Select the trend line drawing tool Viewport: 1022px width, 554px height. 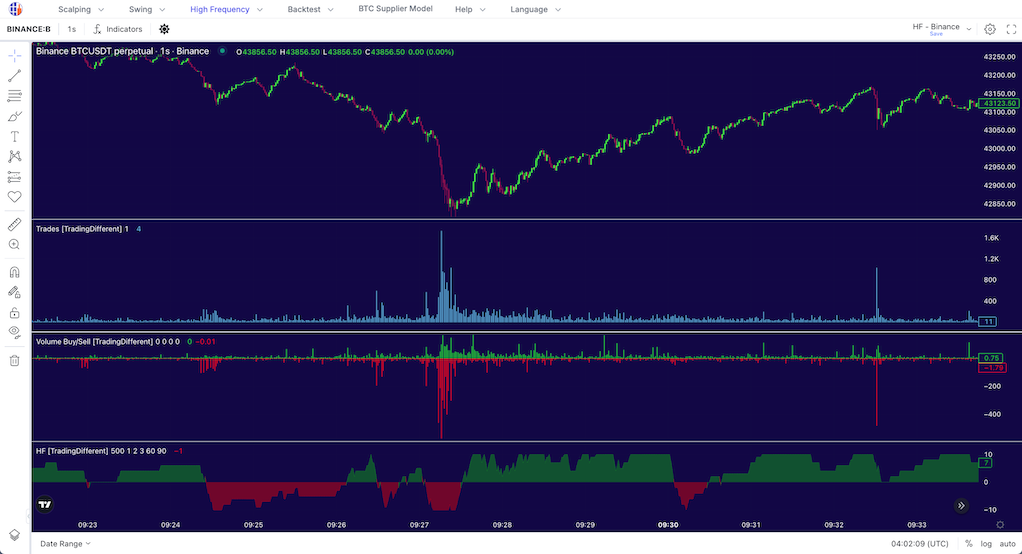tap(15, 76)
